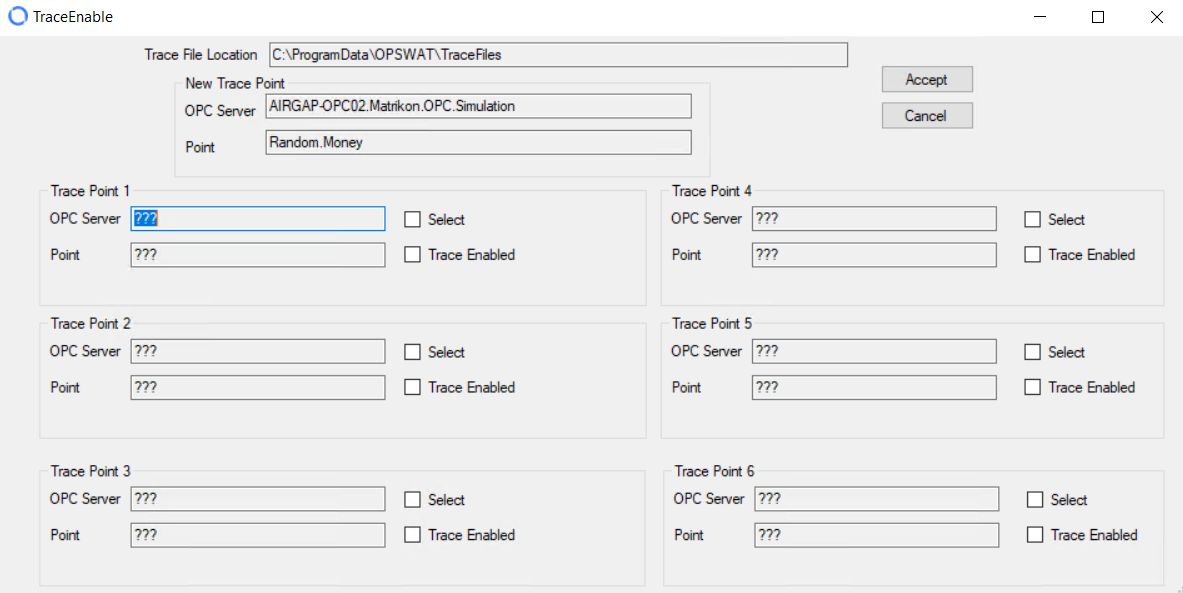
Task: Enable Trace Enabled checkbox in Trace Point 1
Action: tap(412, 255)
